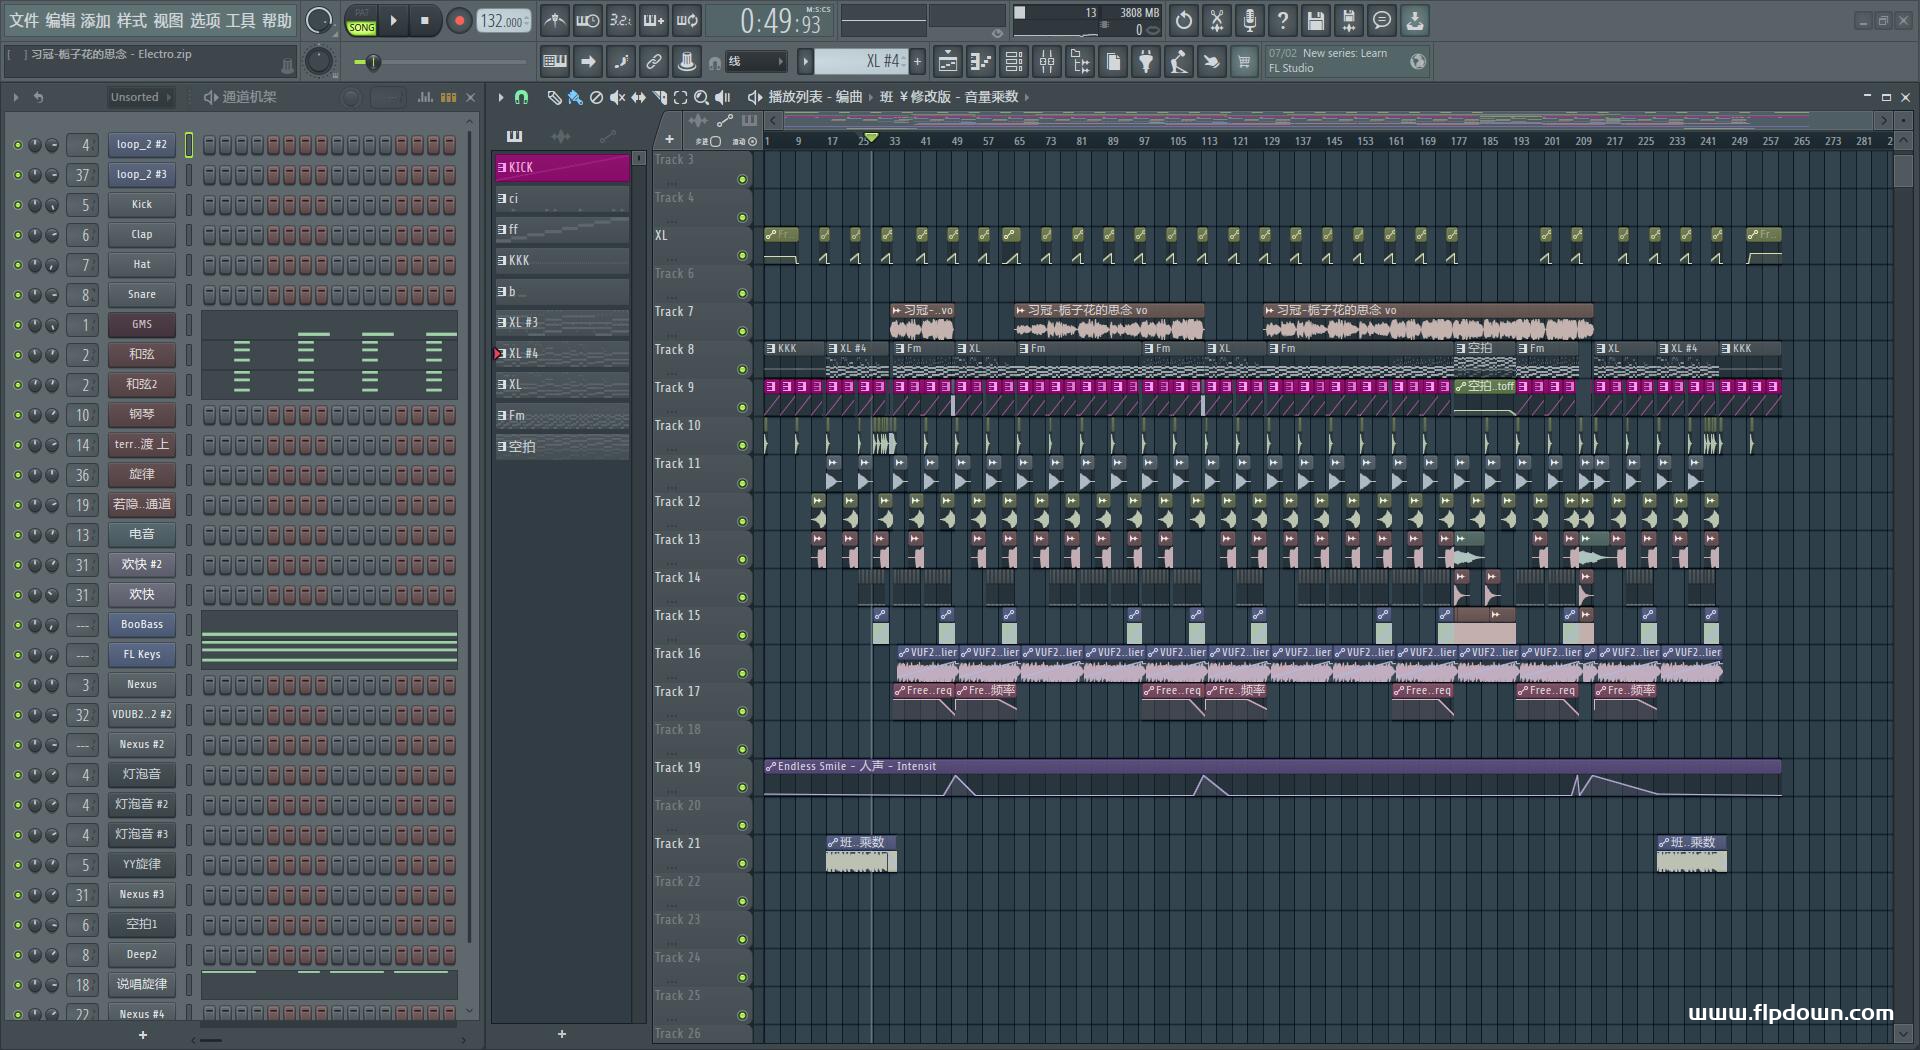Toggle mute light for the Clap channel
The width and height of the screenshot is (1920, 1050).
[17, 235]
